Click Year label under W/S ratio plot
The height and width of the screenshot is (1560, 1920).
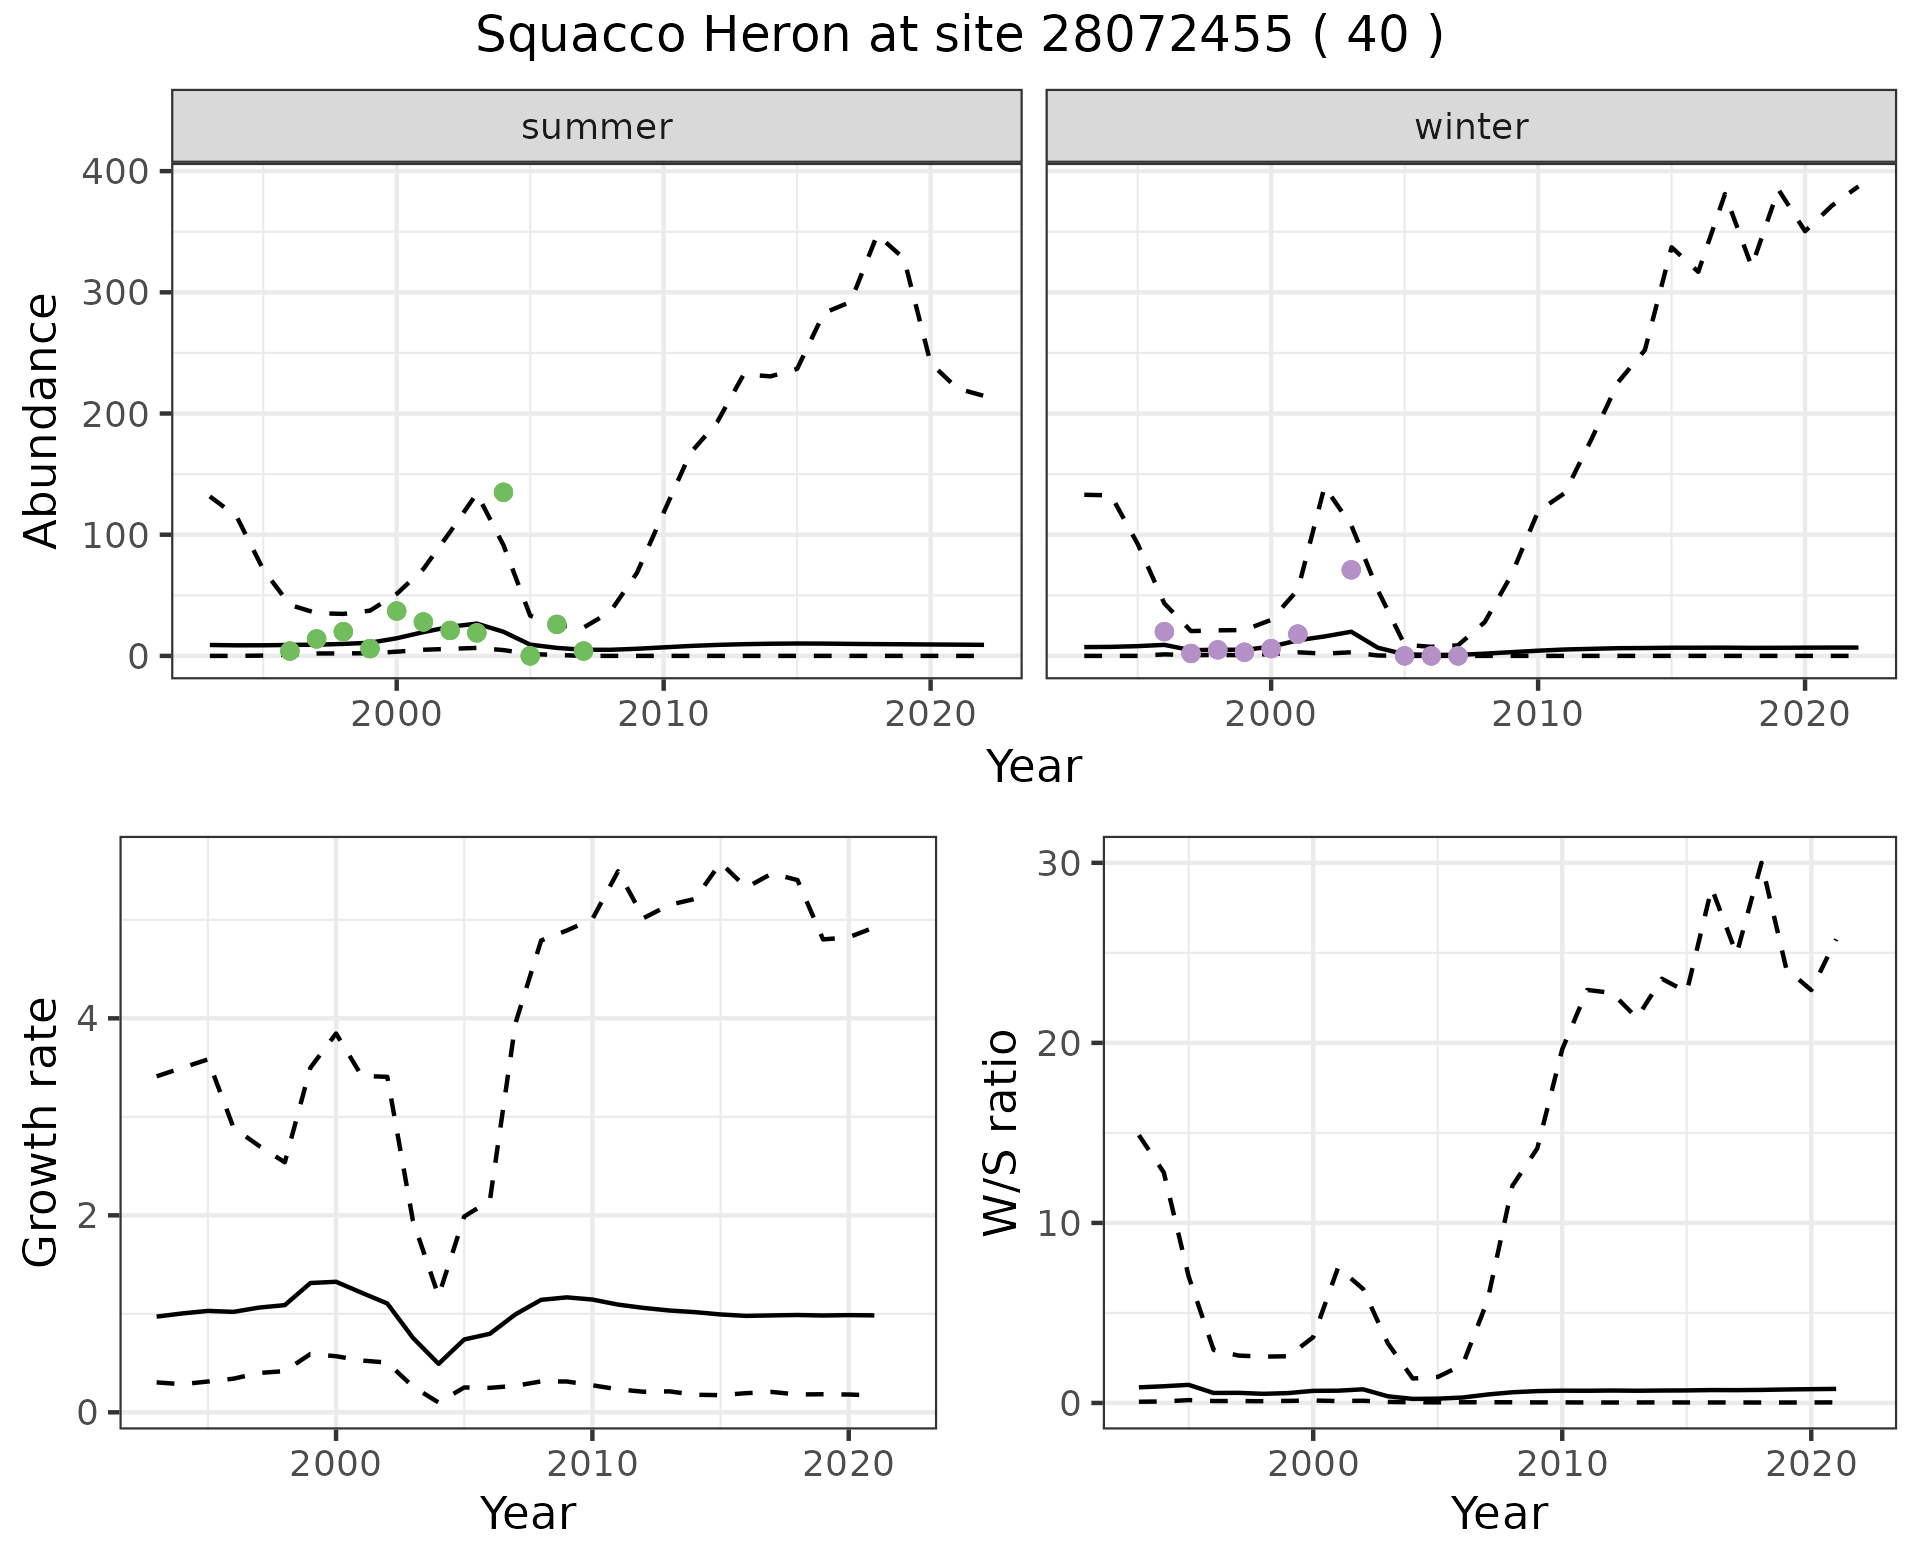(1499, 1513)
